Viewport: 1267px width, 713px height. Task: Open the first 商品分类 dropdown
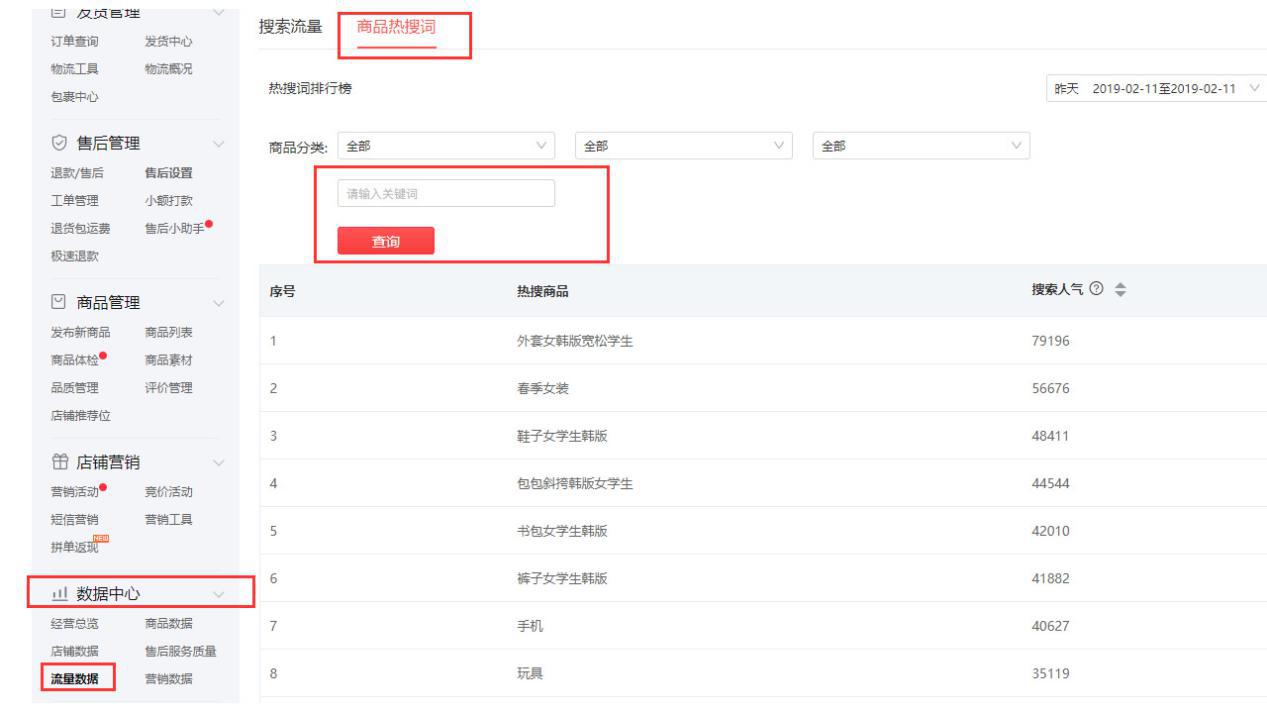[446, 146]
